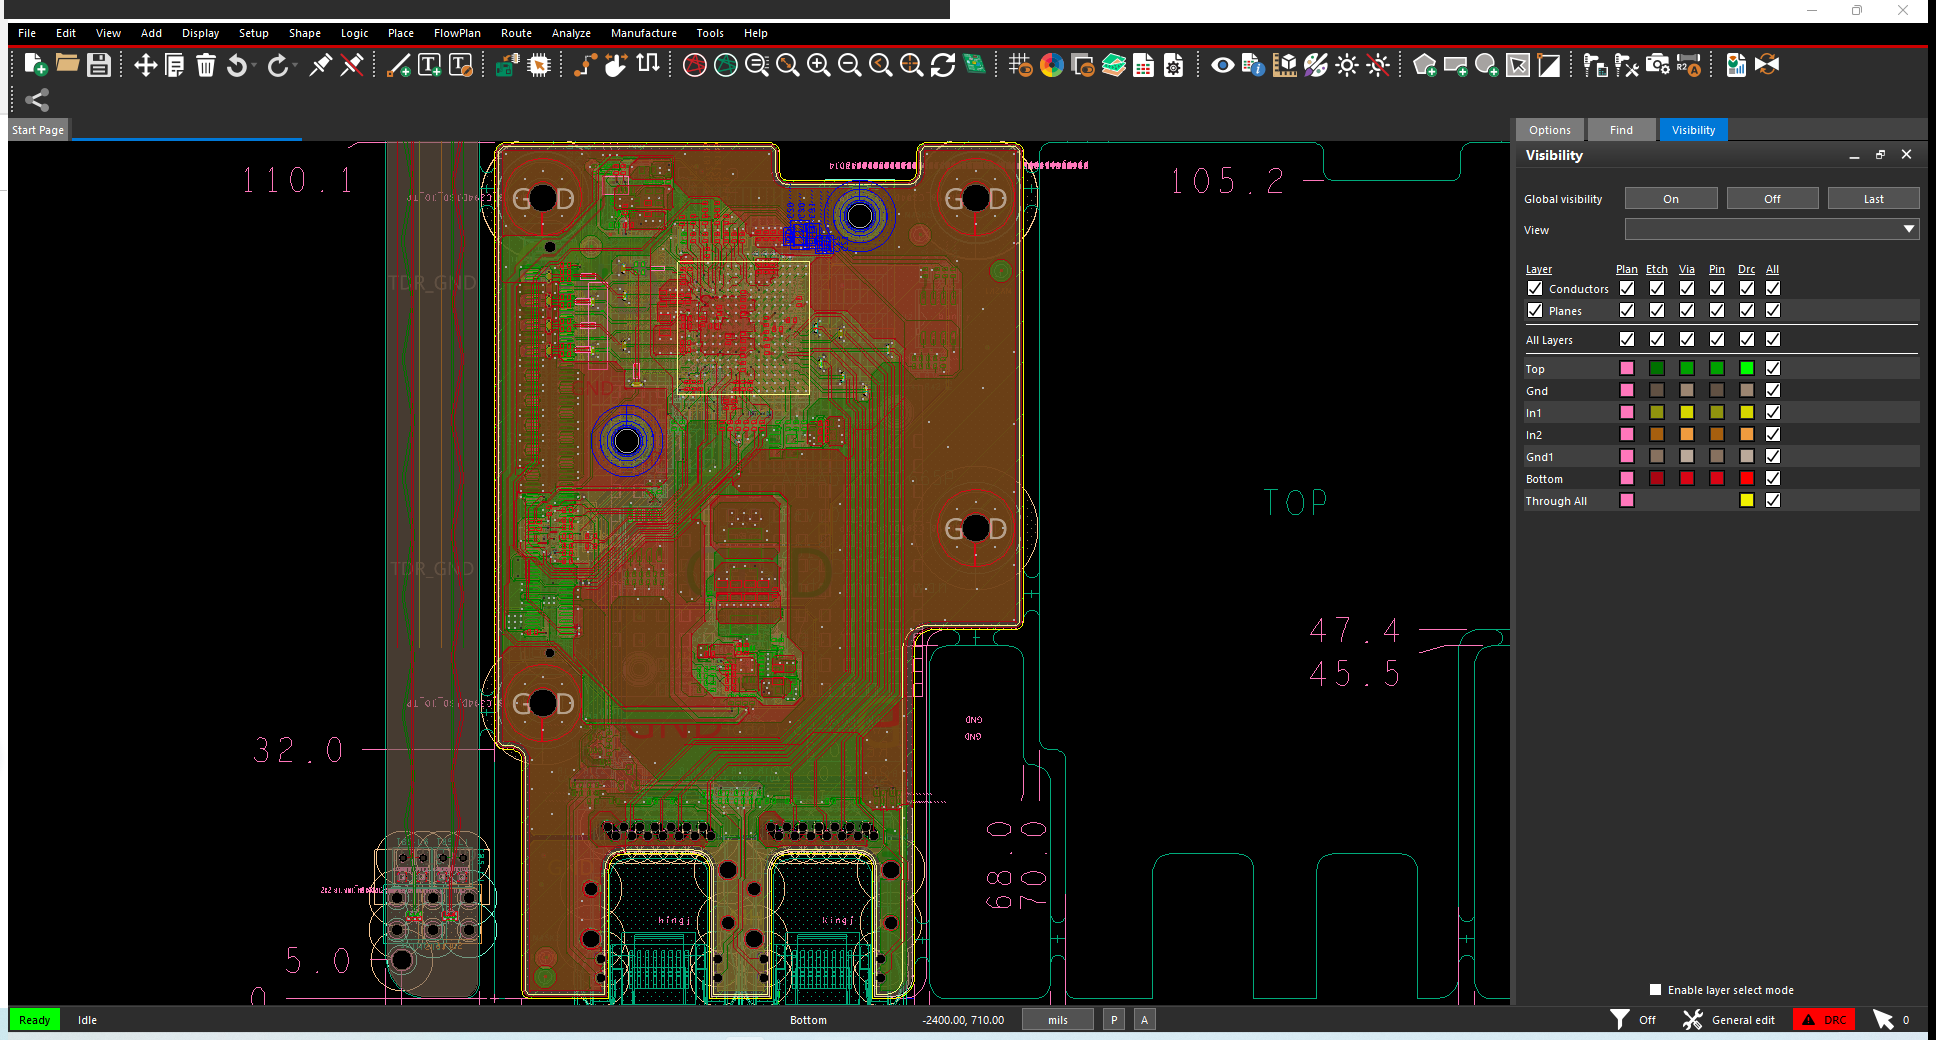Uncheck the Planes layer checkbox
1936x1040 pixels.
[1535, 310]
